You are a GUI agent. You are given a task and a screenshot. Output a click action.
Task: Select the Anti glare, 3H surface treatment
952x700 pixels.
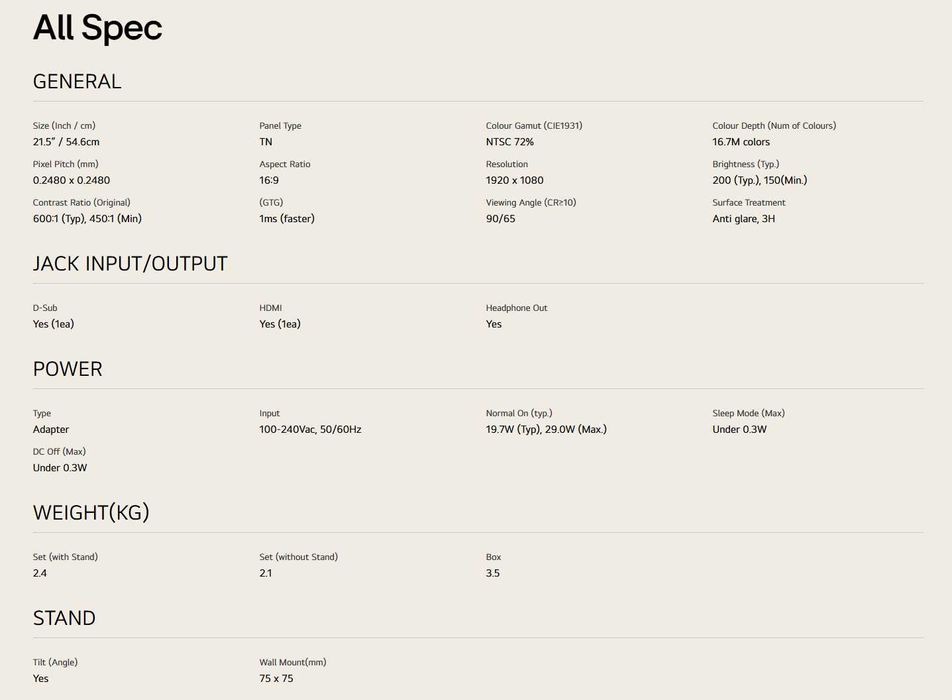point(743,218)
